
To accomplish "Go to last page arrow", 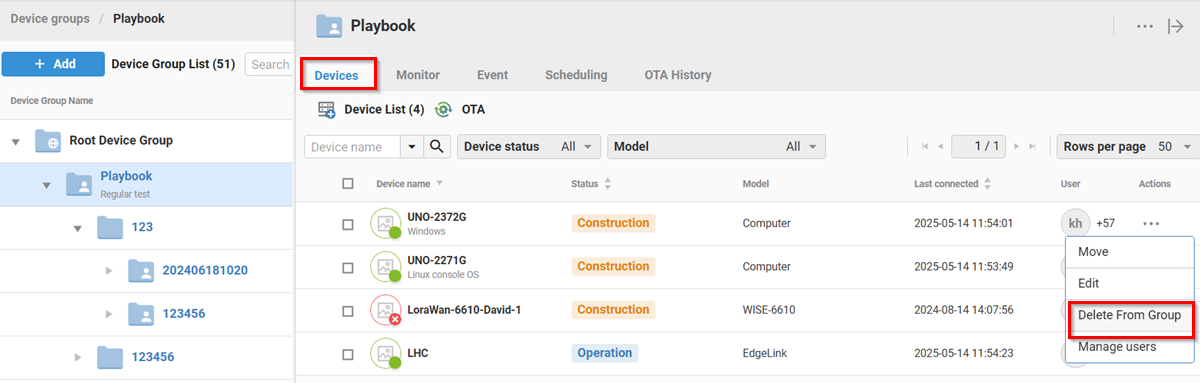I will click(1032, 147).
